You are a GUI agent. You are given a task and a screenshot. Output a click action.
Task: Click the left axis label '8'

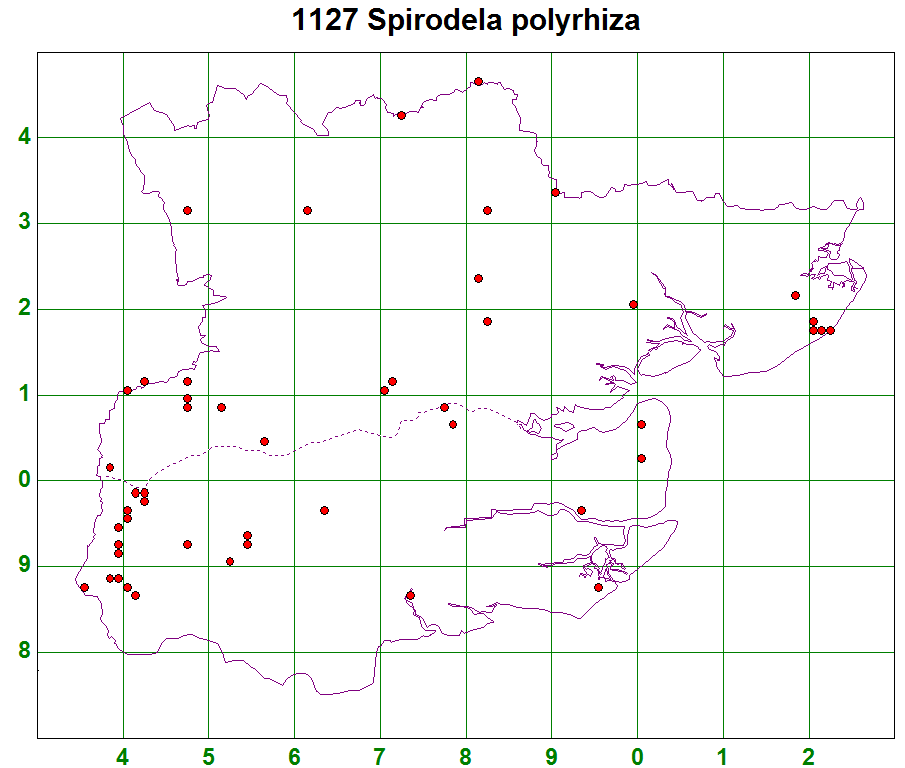23,653
